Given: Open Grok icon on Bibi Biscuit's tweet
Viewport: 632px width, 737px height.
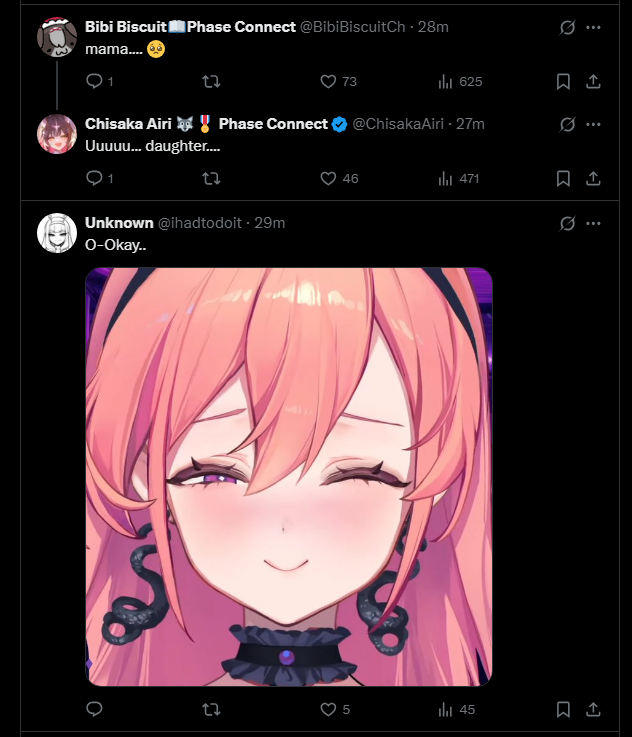Looking at the screenshot, I should [x=567, y=27].
